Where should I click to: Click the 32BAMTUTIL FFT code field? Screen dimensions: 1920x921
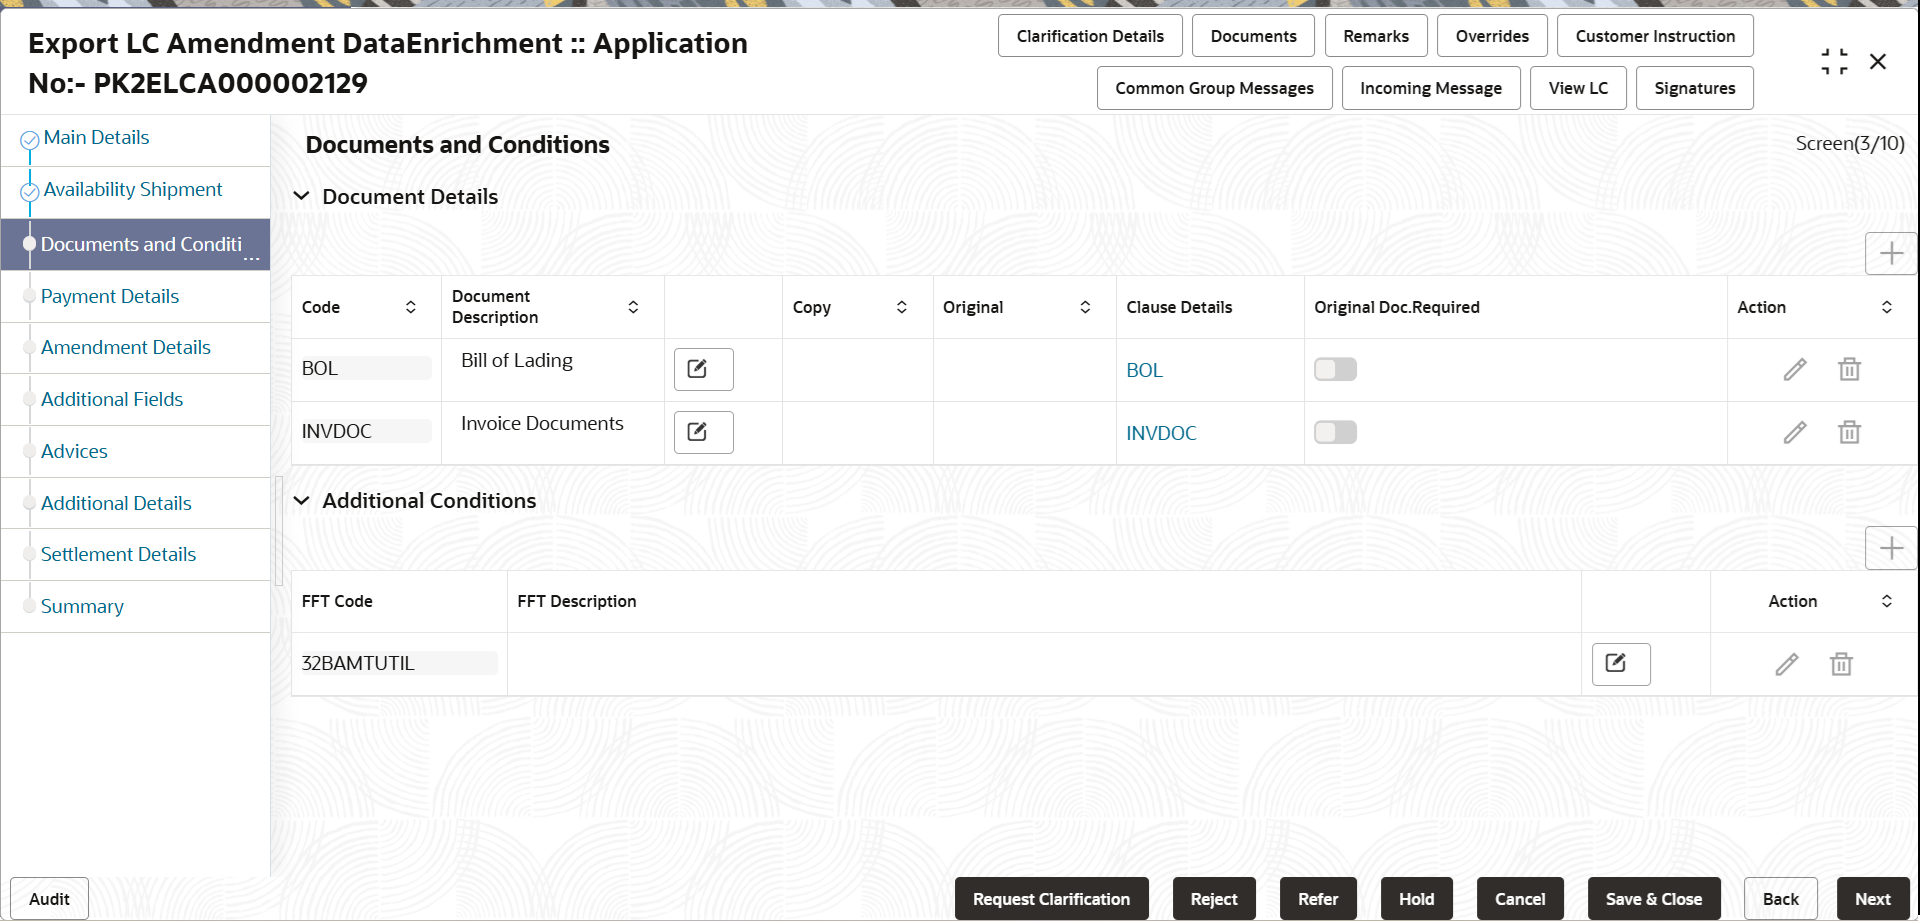tap(399, 663)
